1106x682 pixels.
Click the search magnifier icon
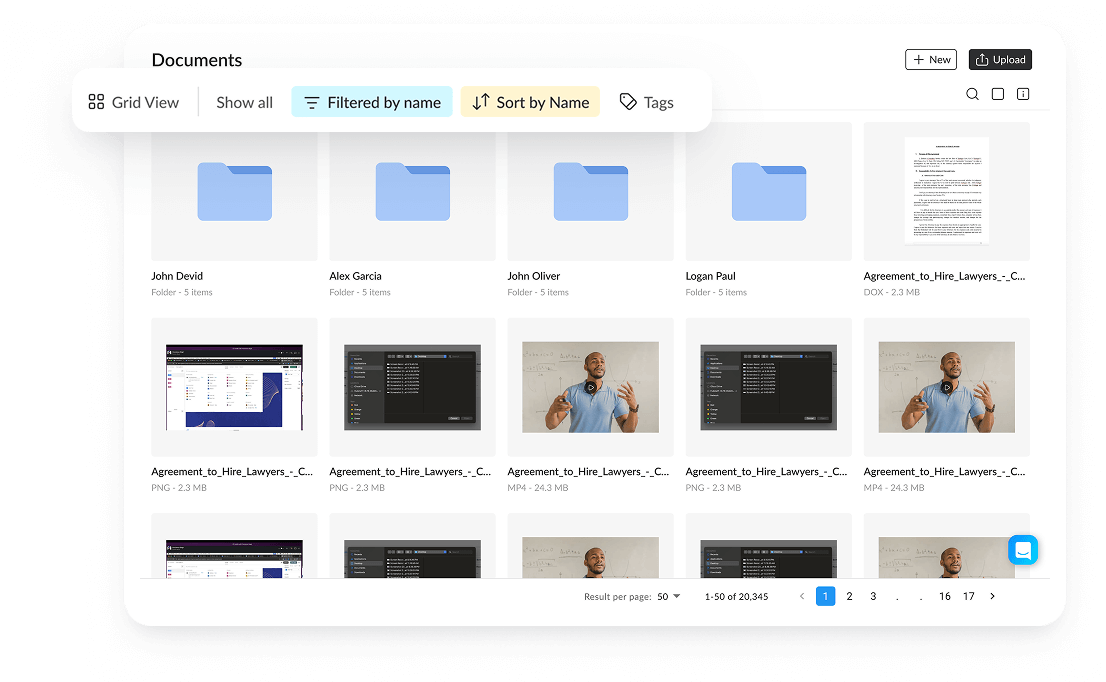(x=972, y=94)
